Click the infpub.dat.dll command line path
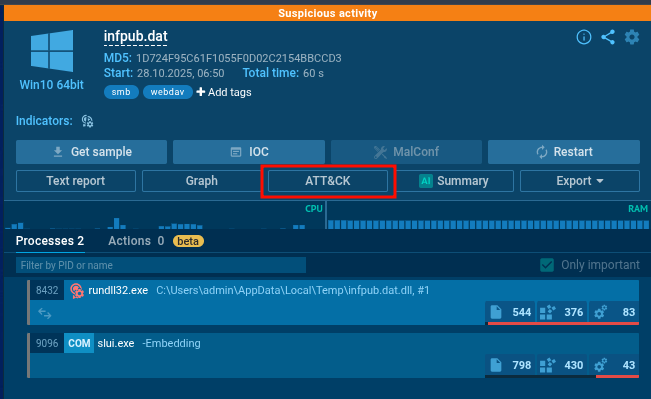This screenshot has height=399, width=651. (293, 290)
